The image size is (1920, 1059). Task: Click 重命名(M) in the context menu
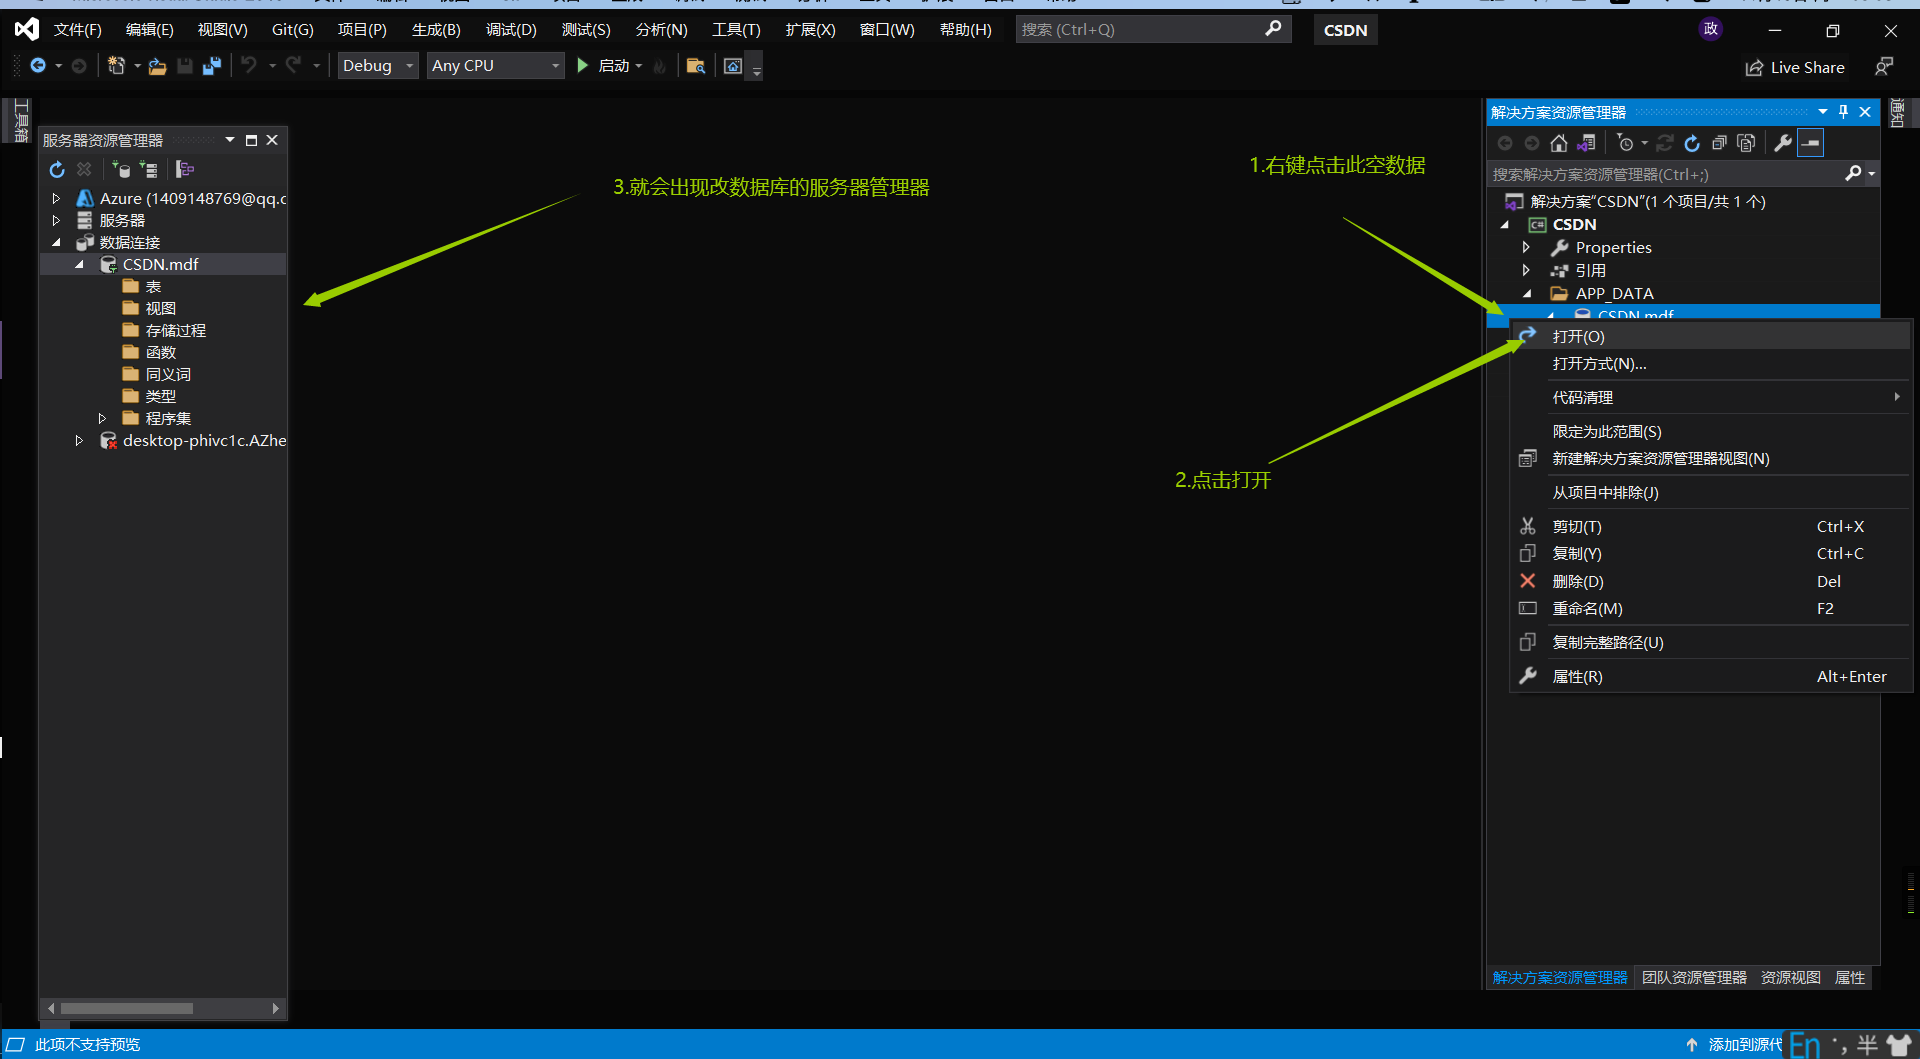(1588, 608)
